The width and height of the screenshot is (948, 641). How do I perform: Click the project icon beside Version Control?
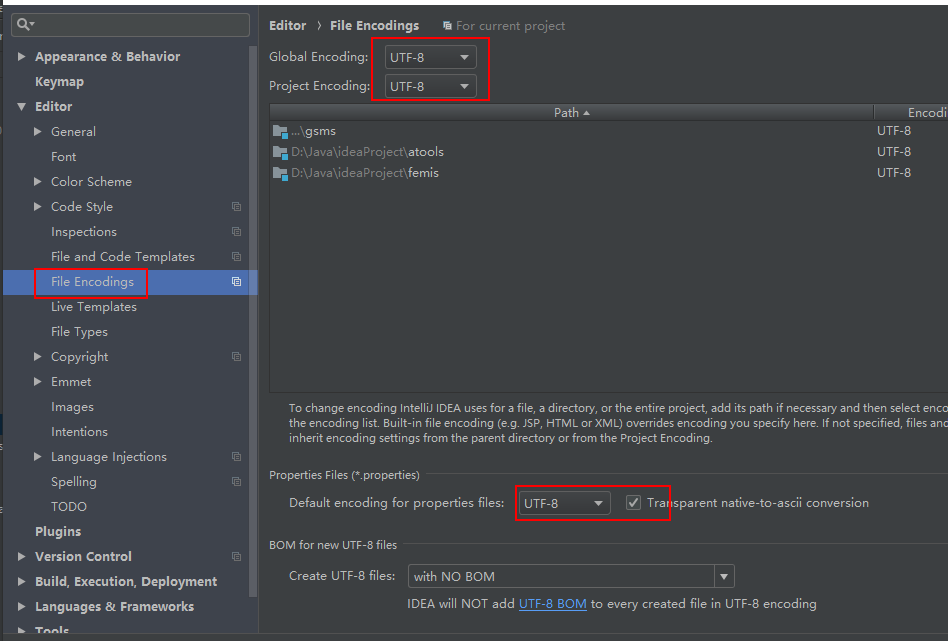click(x=236, y=557)
